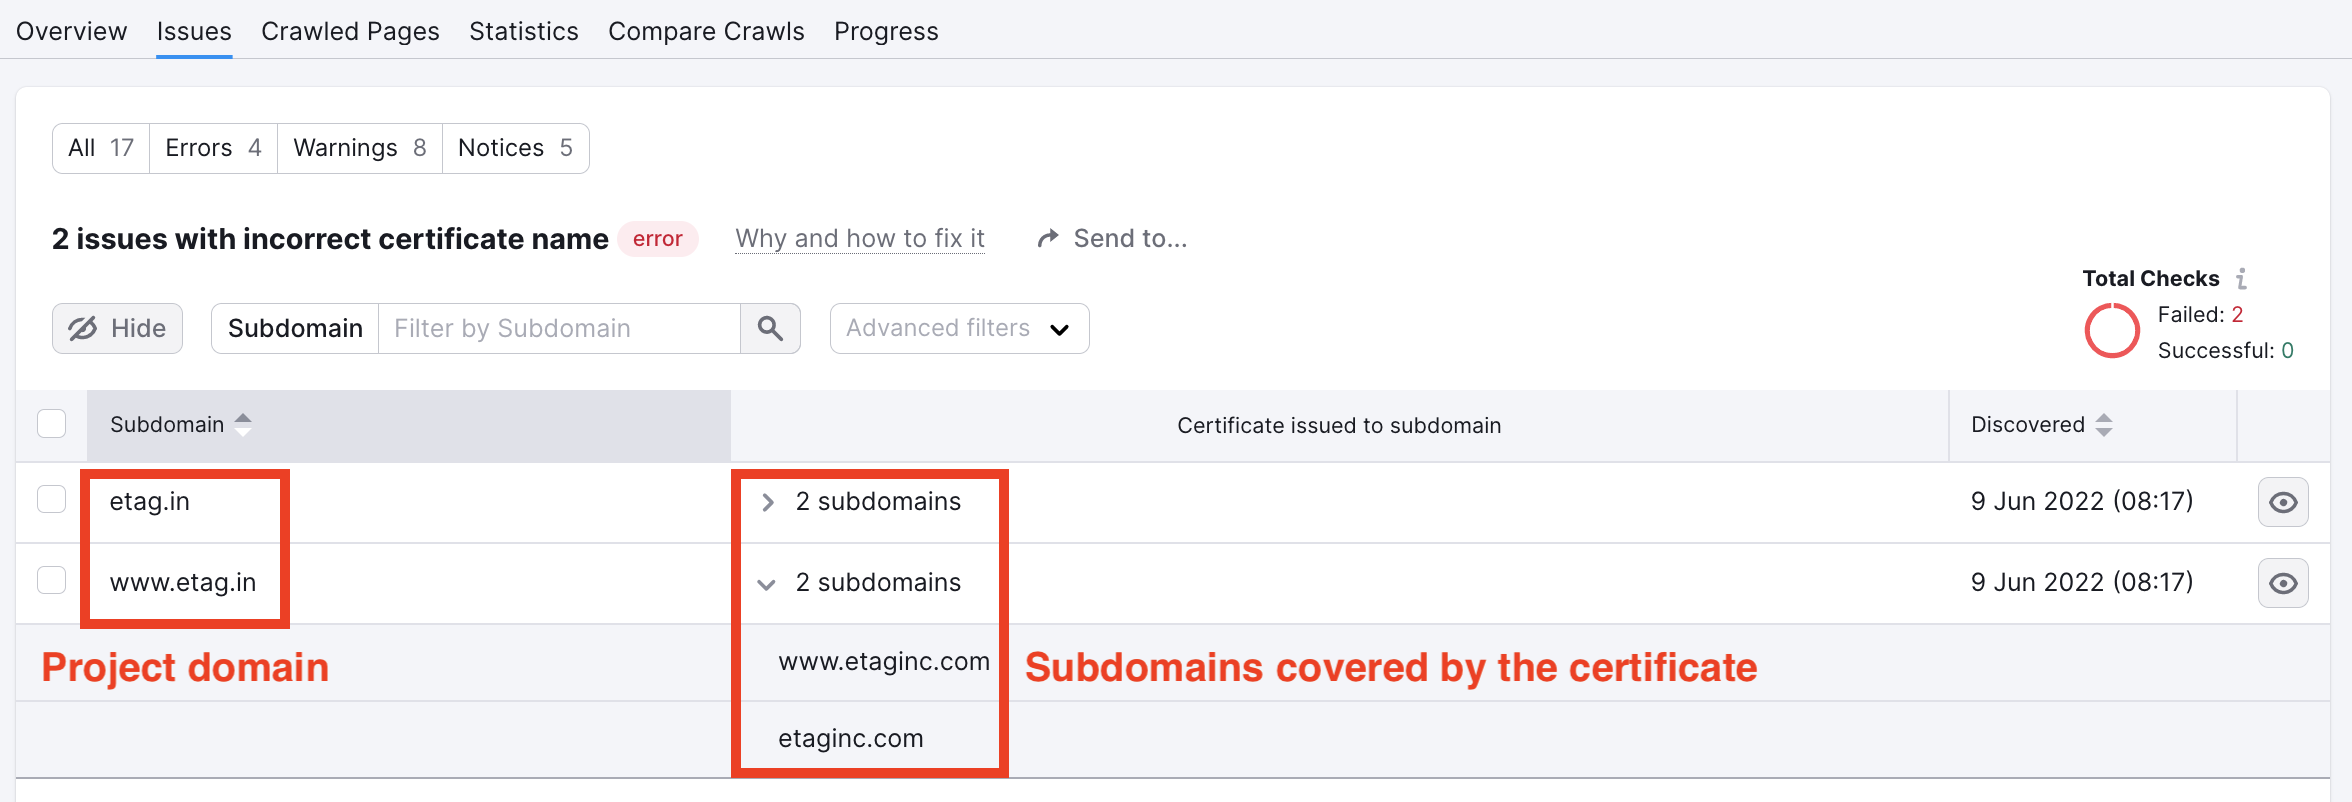Click the red Total Checks progress ring
Viewport: 2352px width, 802px height.
2112,331
